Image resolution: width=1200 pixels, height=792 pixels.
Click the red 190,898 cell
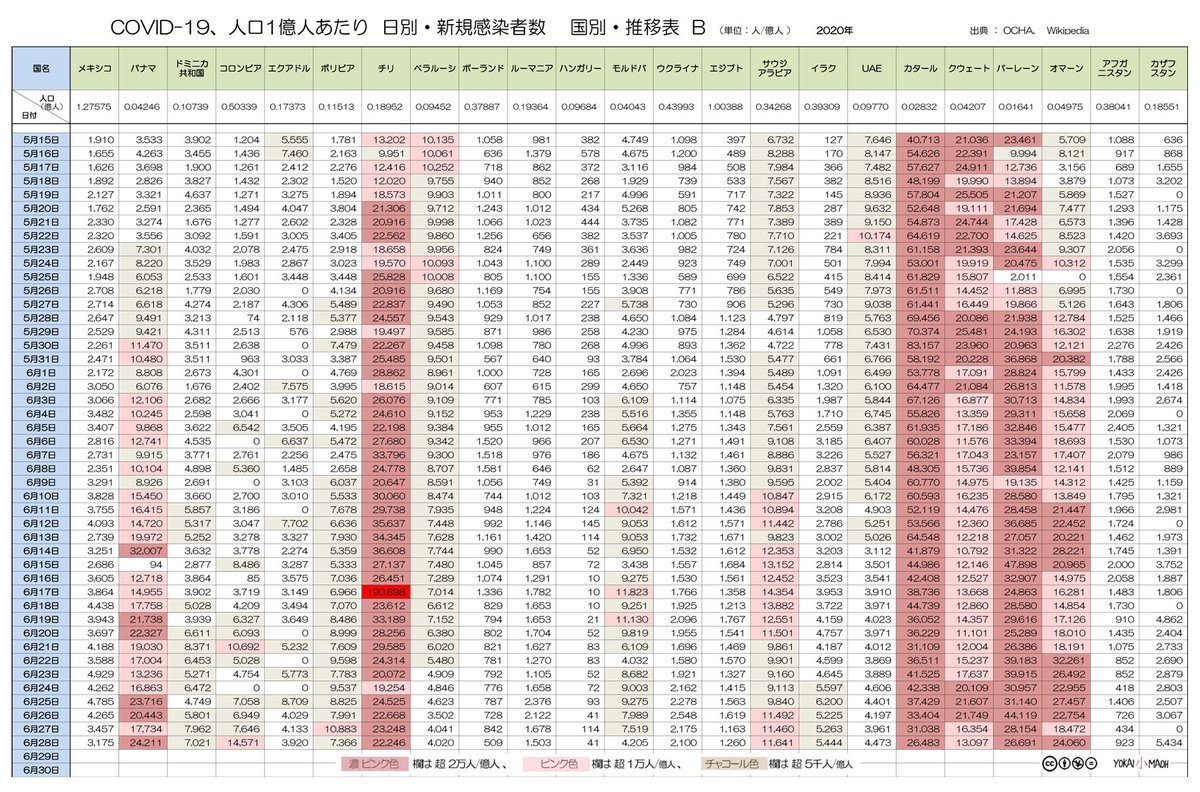[x=385, y=592]
